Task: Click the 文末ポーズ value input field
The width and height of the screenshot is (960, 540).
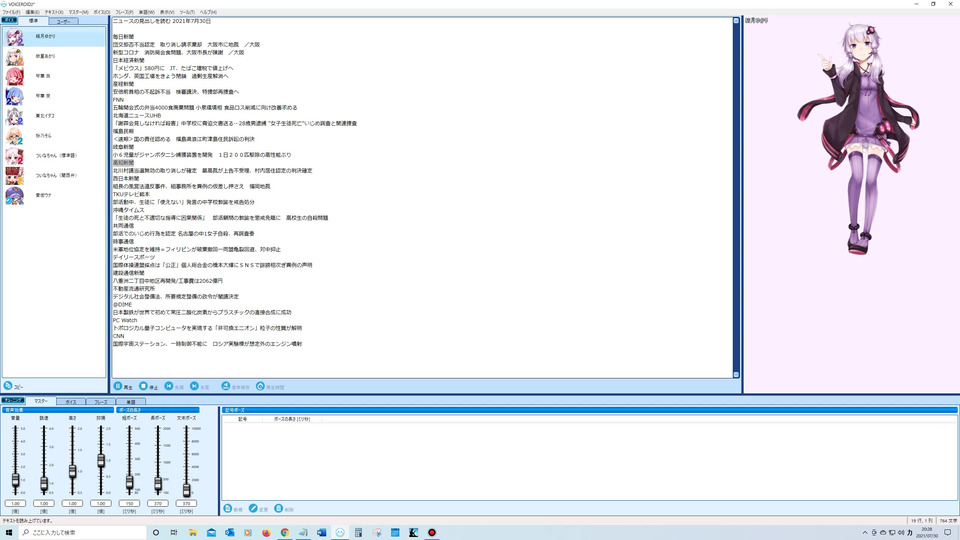Action: pos(186,503)
